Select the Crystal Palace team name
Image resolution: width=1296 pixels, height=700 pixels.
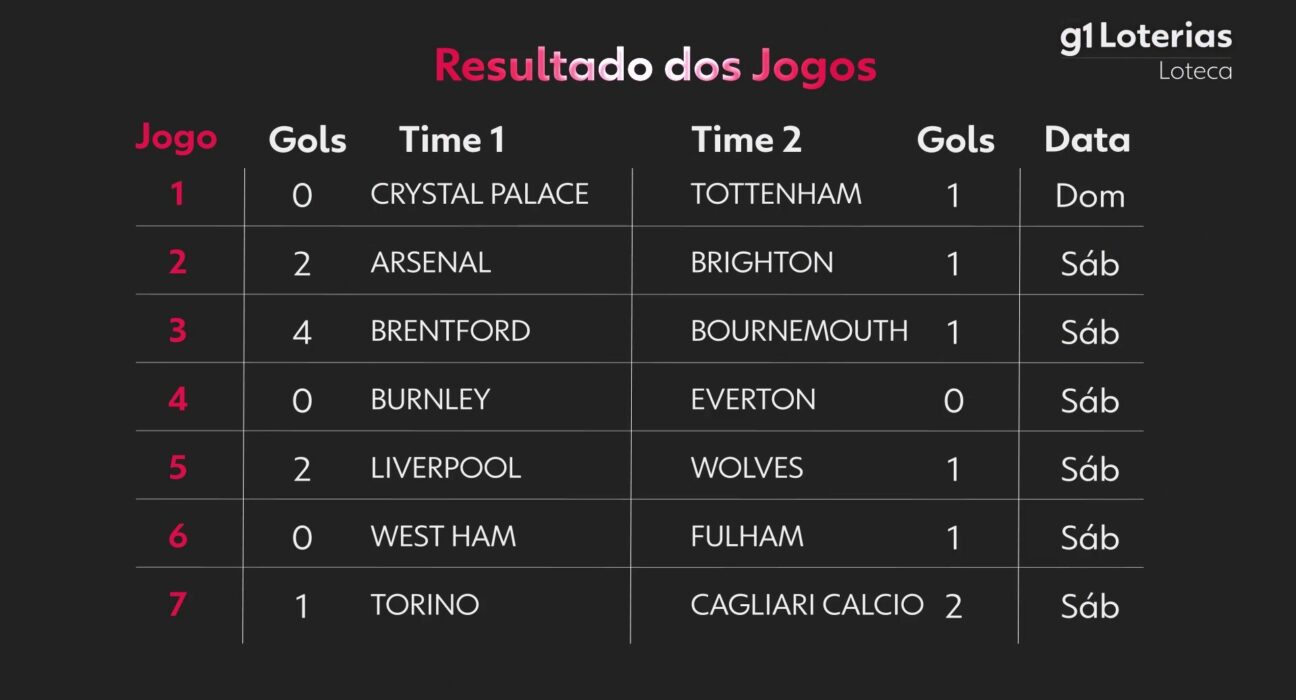point(479,194)
